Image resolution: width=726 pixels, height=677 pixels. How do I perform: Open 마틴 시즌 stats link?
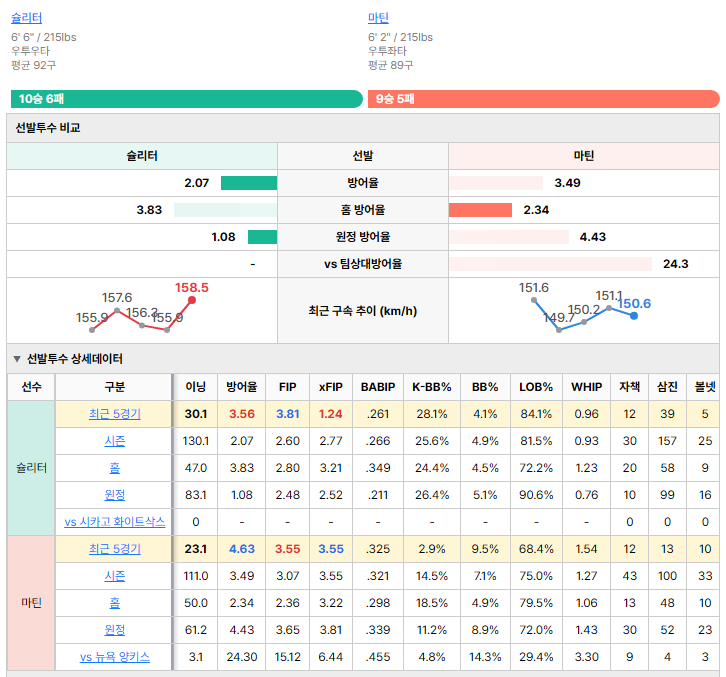pos(114,576)
